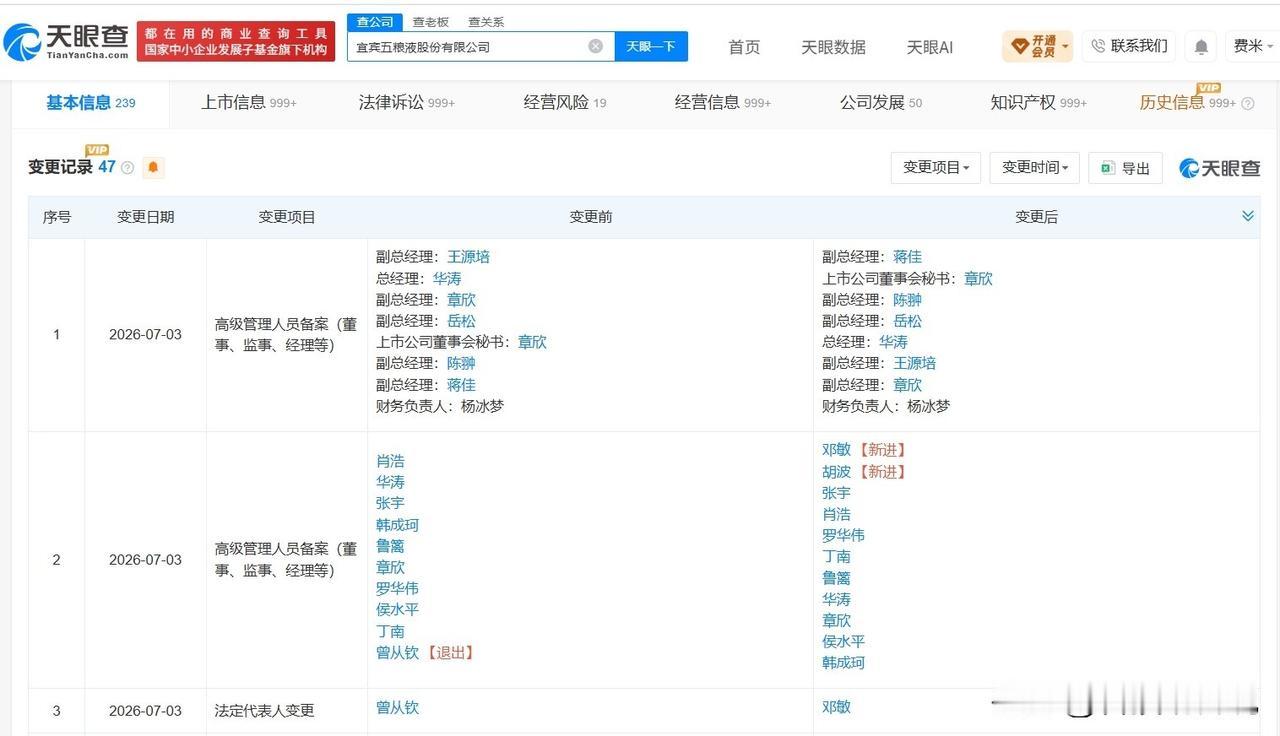Open 陈翀 link in the 变更后 column

(x=907, y=300)
